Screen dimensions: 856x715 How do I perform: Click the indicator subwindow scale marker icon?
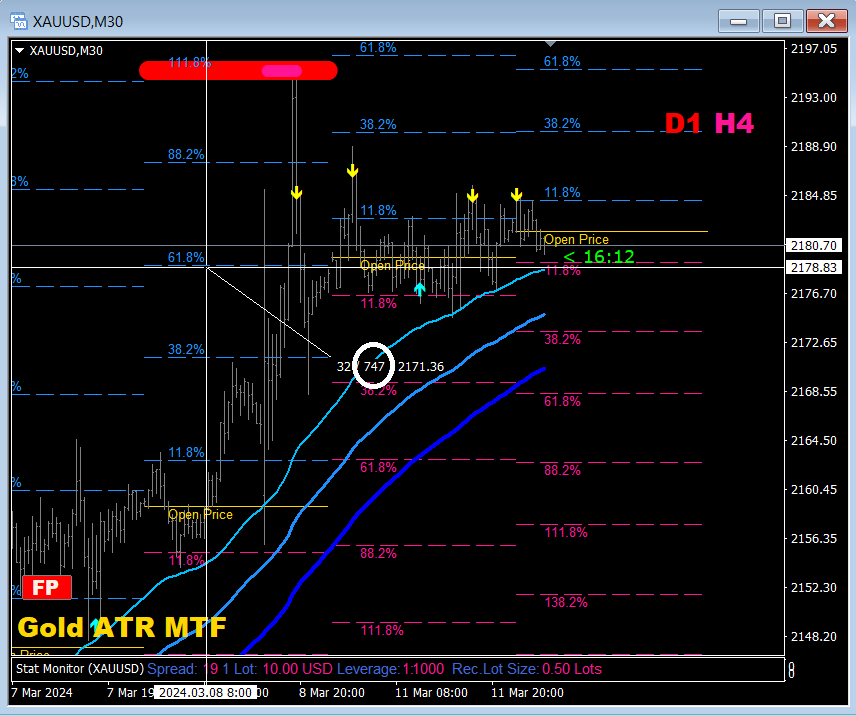pyautogui.click(x=792, y=670)
